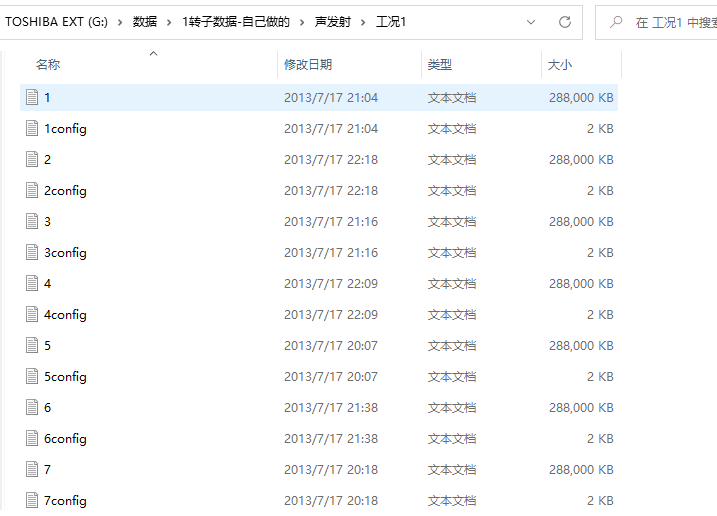The width and height of the screenshot is (717, 516).
Task: Sort files by 名称 column header
Action: coord(48,65)
